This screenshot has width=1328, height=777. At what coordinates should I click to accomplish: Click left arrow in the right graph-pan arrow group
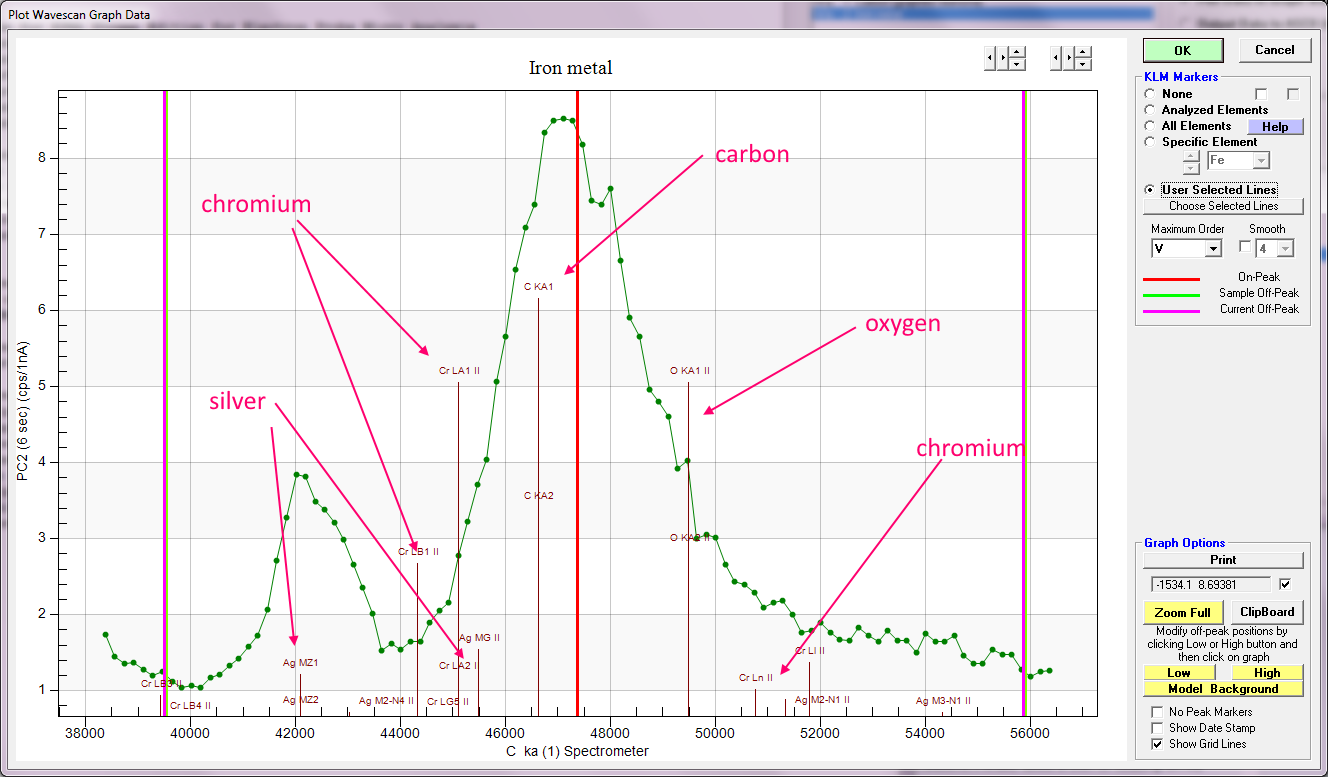click(1055, 59)
